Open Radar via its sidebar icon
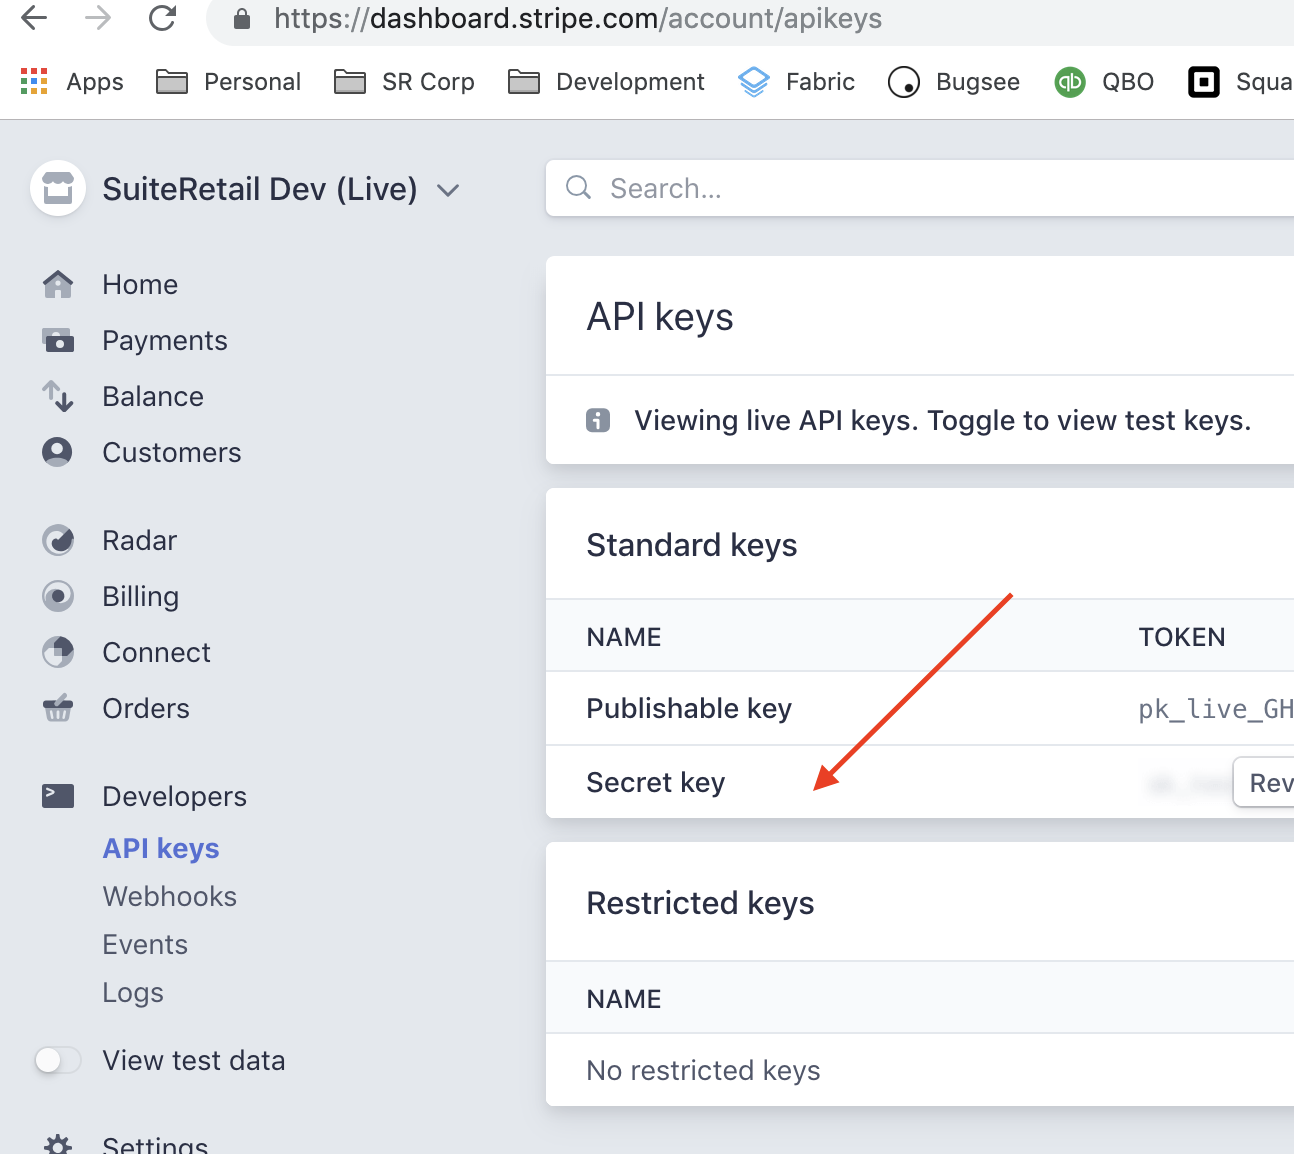Image resolution: width=1294 pixels, height=1154 pixels. click(58, 541)
